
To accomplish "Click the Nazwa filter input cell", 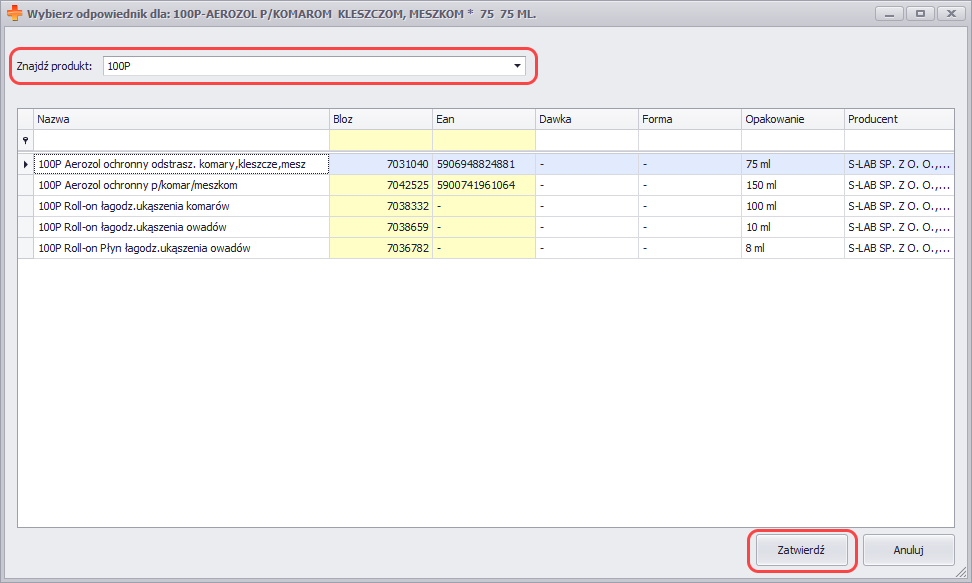I will click(181, 140).
